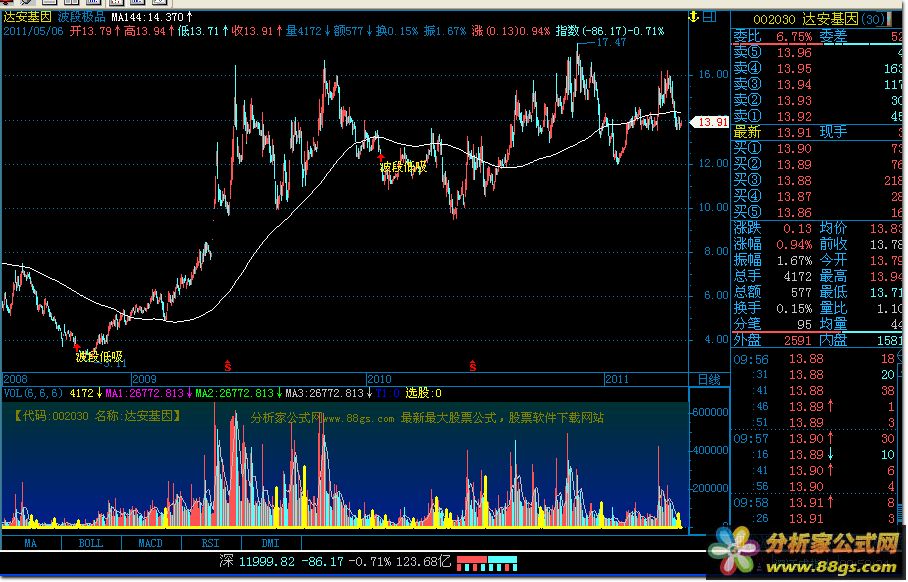Click the 卖⑤ 13.96 ask row
The width and height of the screenshot is (908, 582).
[817, 53]
